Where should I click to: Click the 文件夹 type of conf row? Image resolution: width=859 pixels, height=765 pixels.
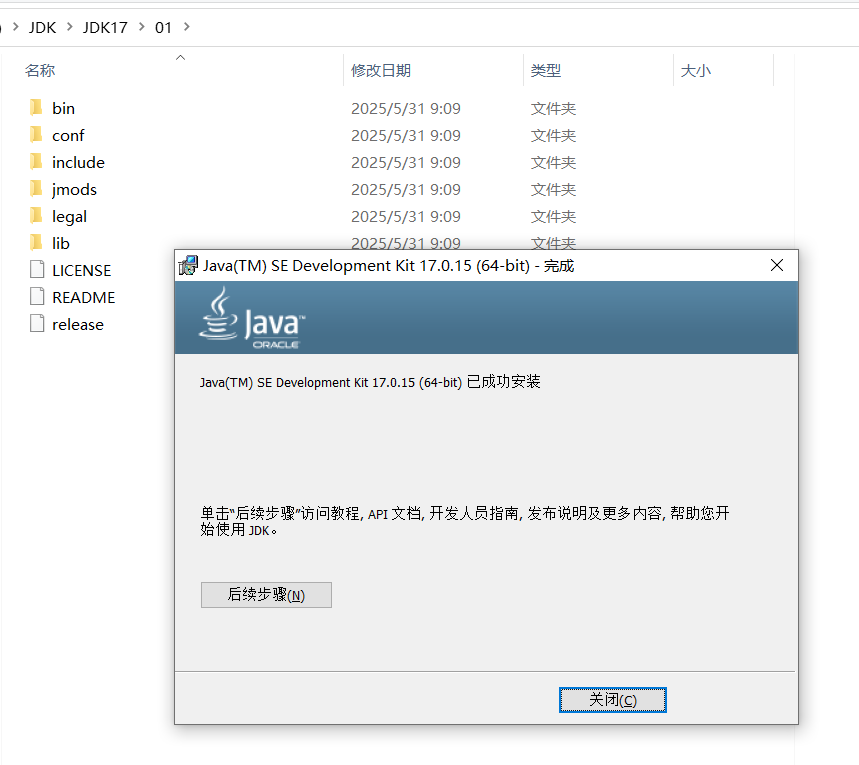[x=553, y=135]
